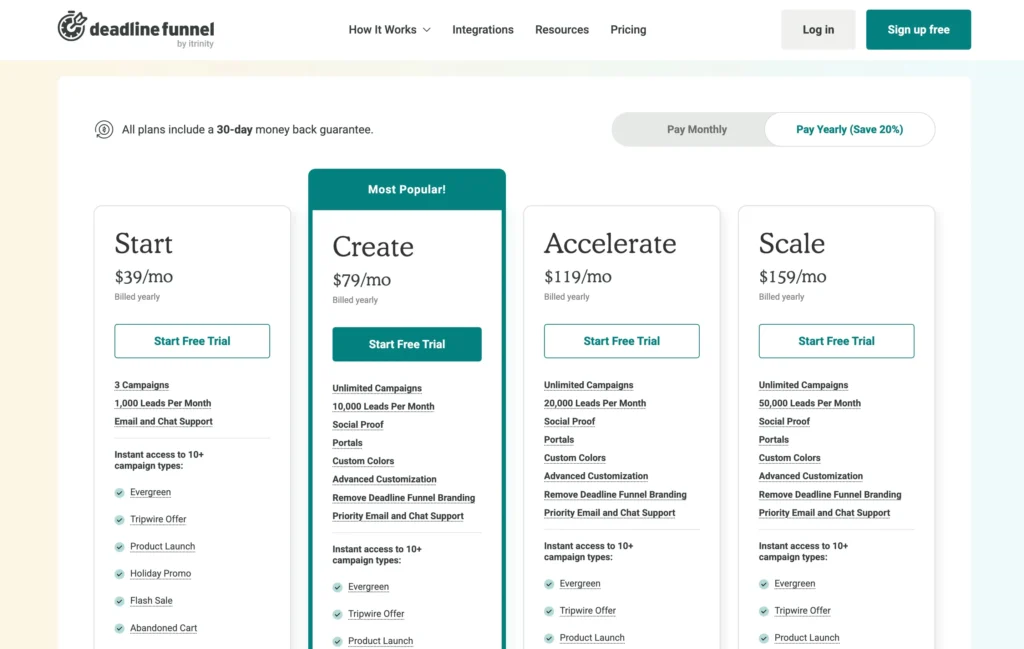The height and width of the screenshot is (649, 1024).
Task: Open the Pricing nav link
Action: pos(628,30)
